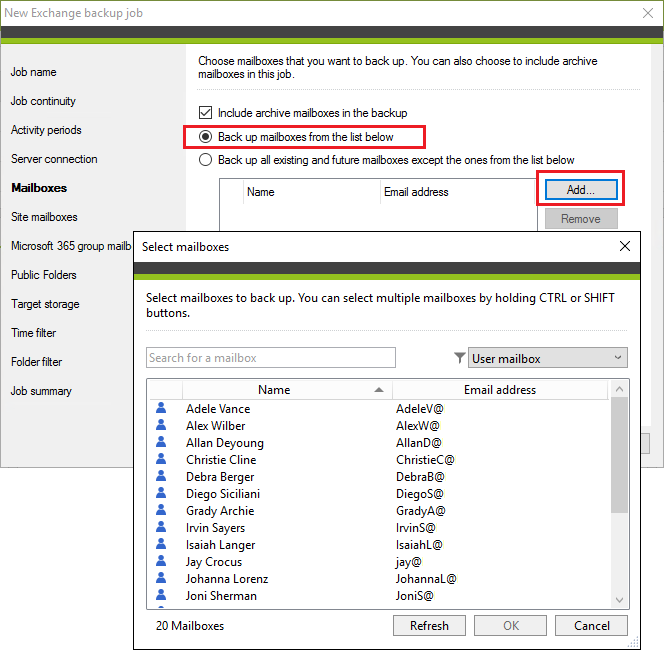The height and width of the screenshot is (650, 664).
Task: Select the Johanna Lorenz mailbox name
Action: click(x=227, y=579)
